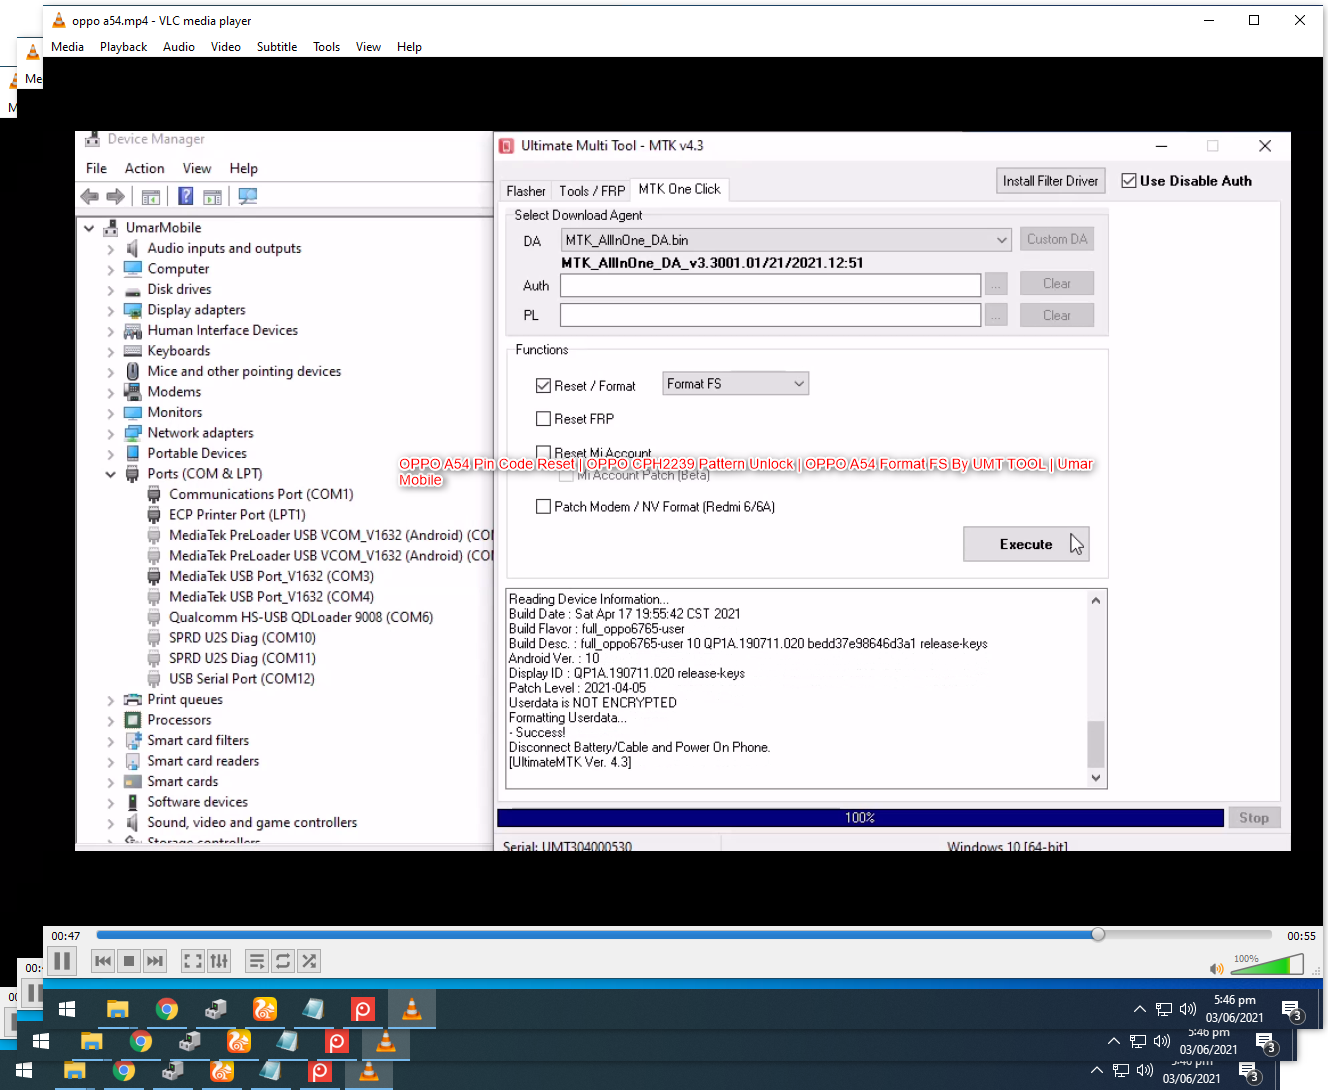The image size is (1328, 1090).
Task: Toggle VLC loop mode
Action: coord(283,961)
